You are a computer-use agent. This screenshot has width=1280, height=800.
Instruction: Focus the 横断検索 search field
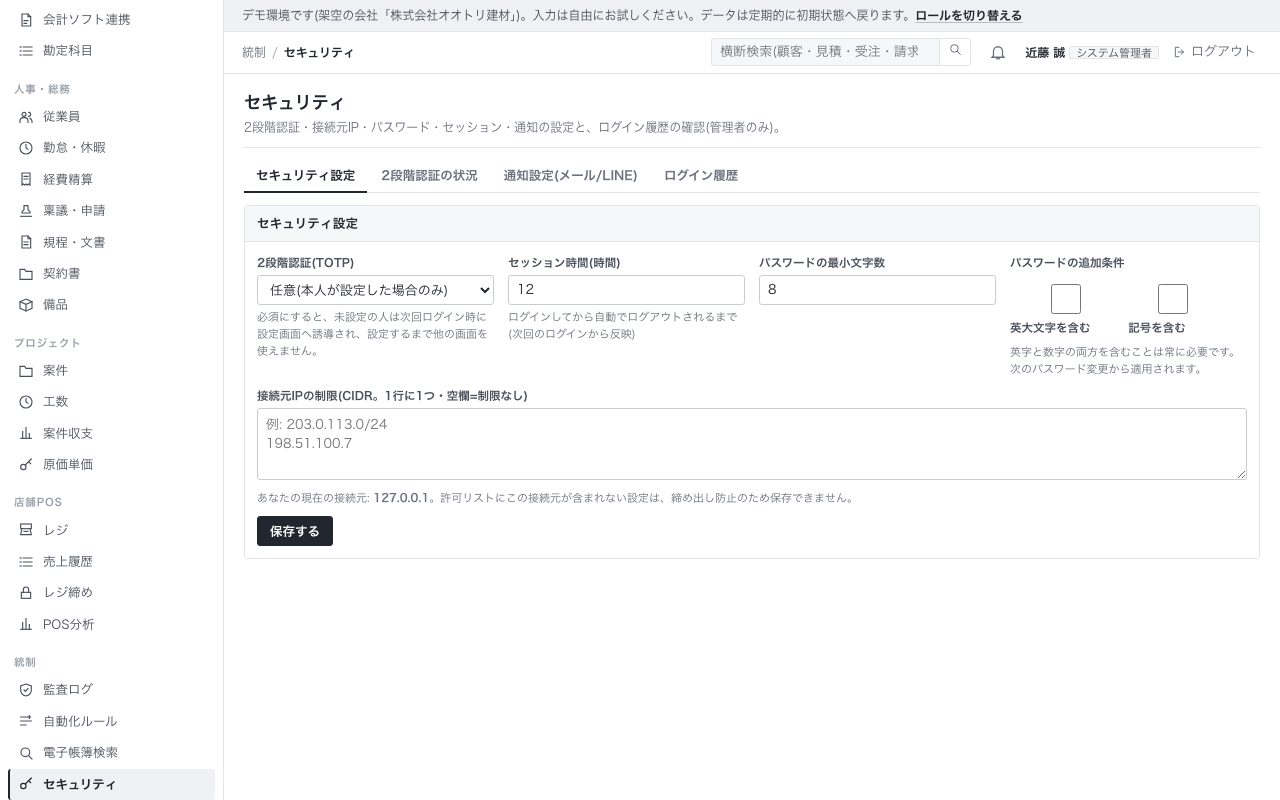pos(825,51)
